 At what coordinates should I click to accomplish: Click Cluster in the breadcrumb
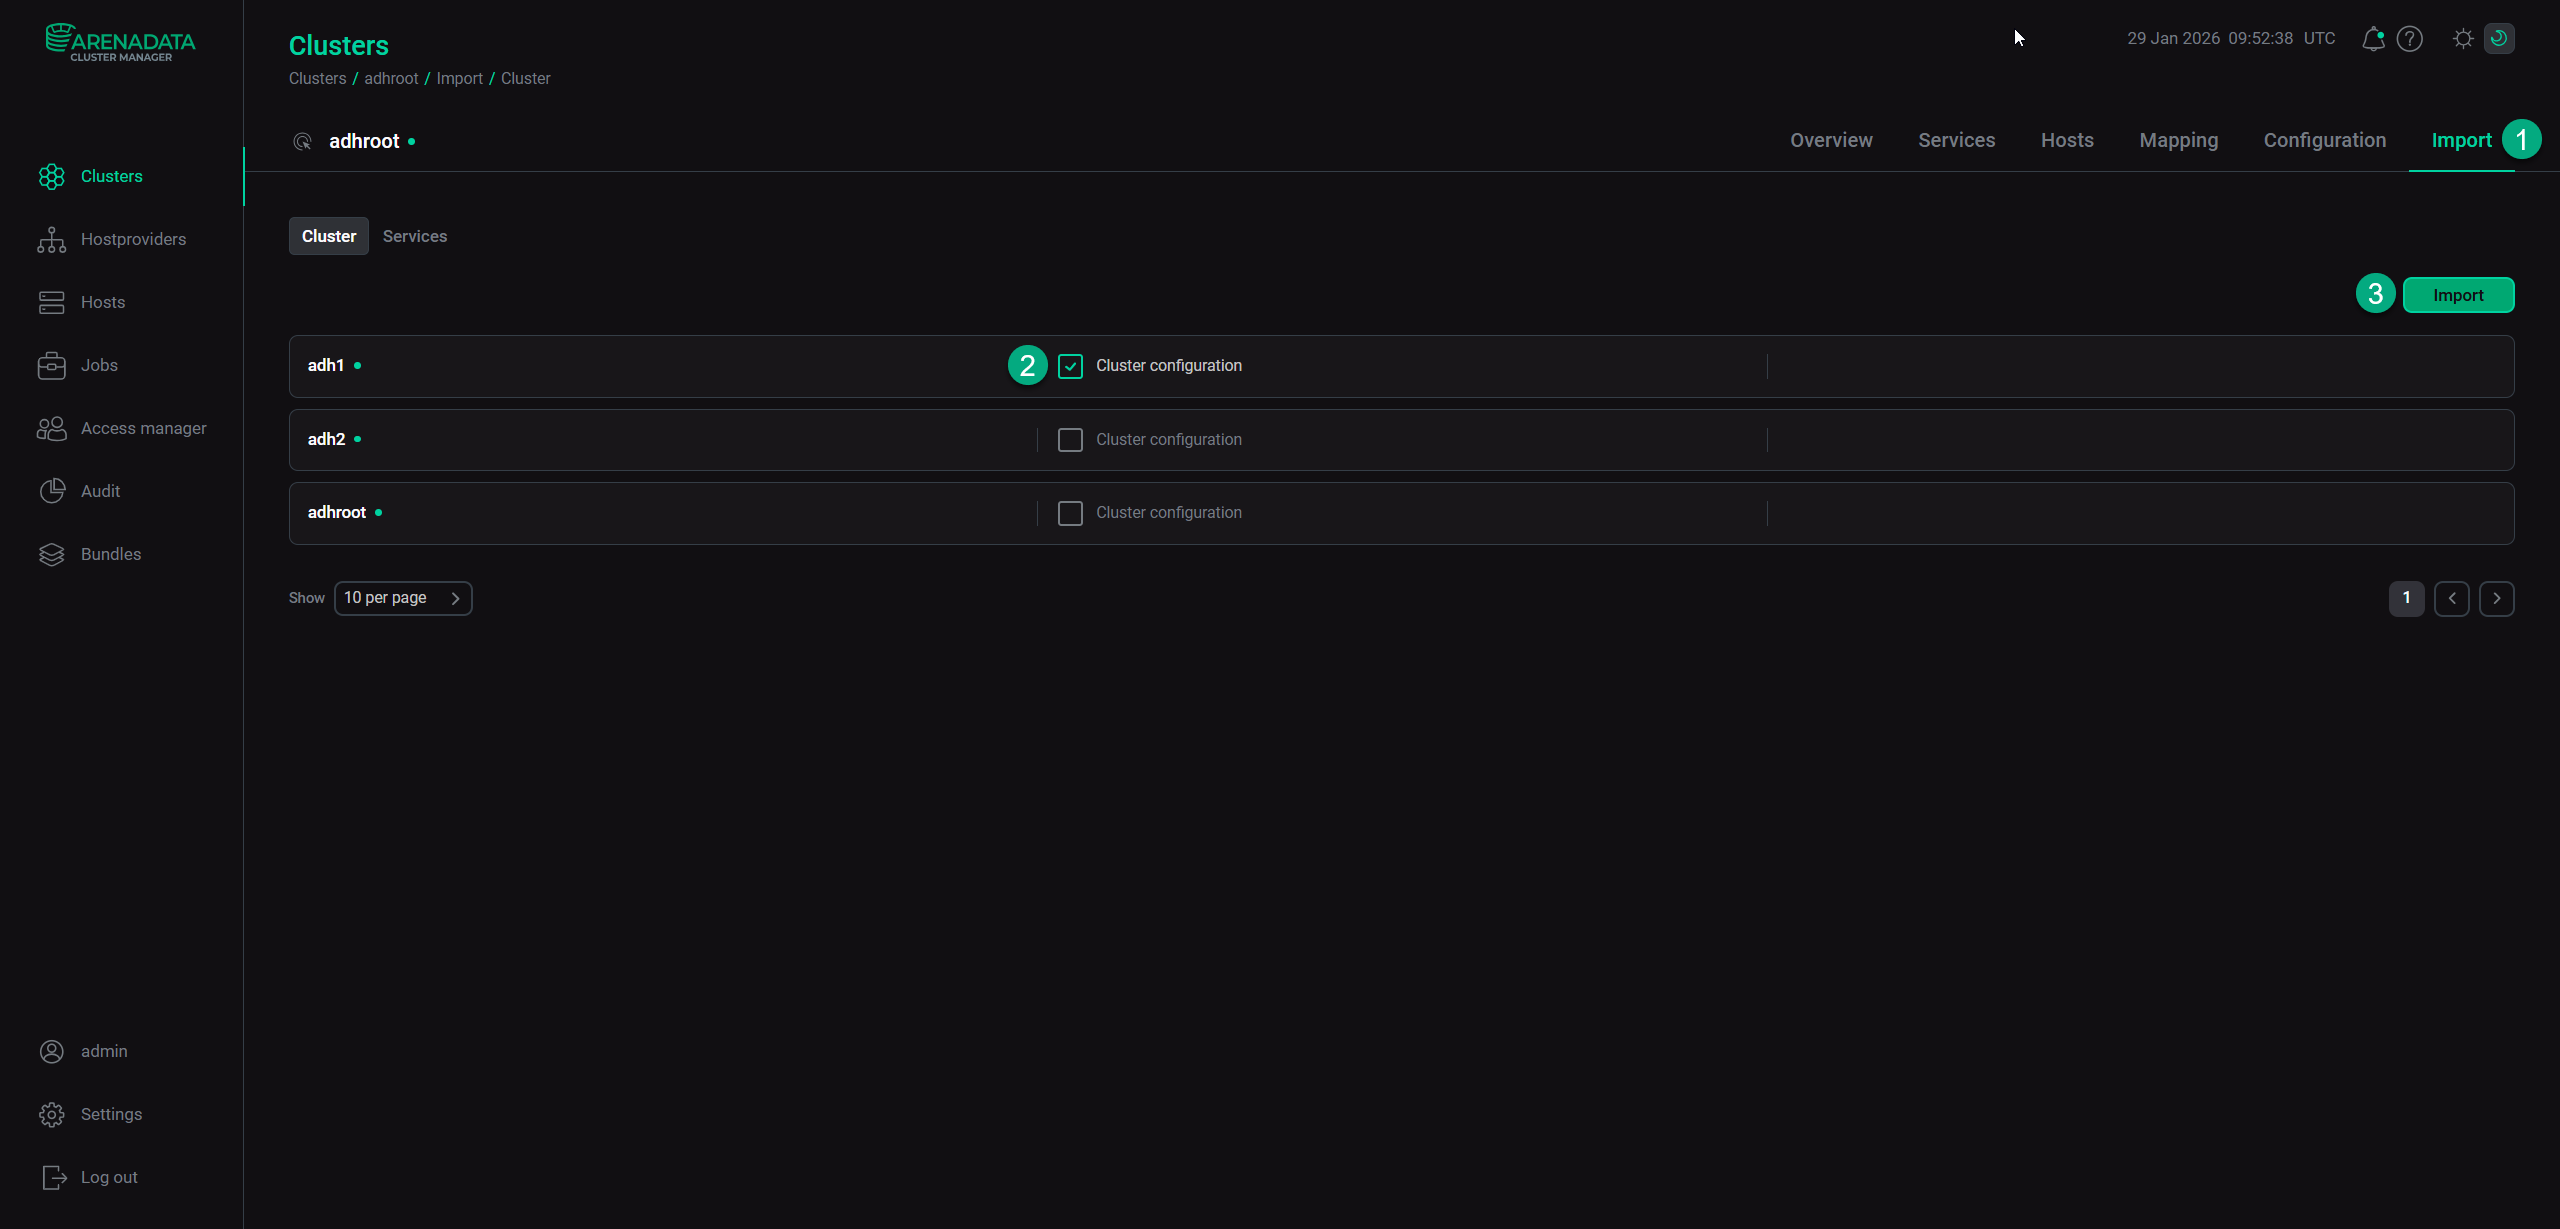pyautogui.click(x=525, y=79)
